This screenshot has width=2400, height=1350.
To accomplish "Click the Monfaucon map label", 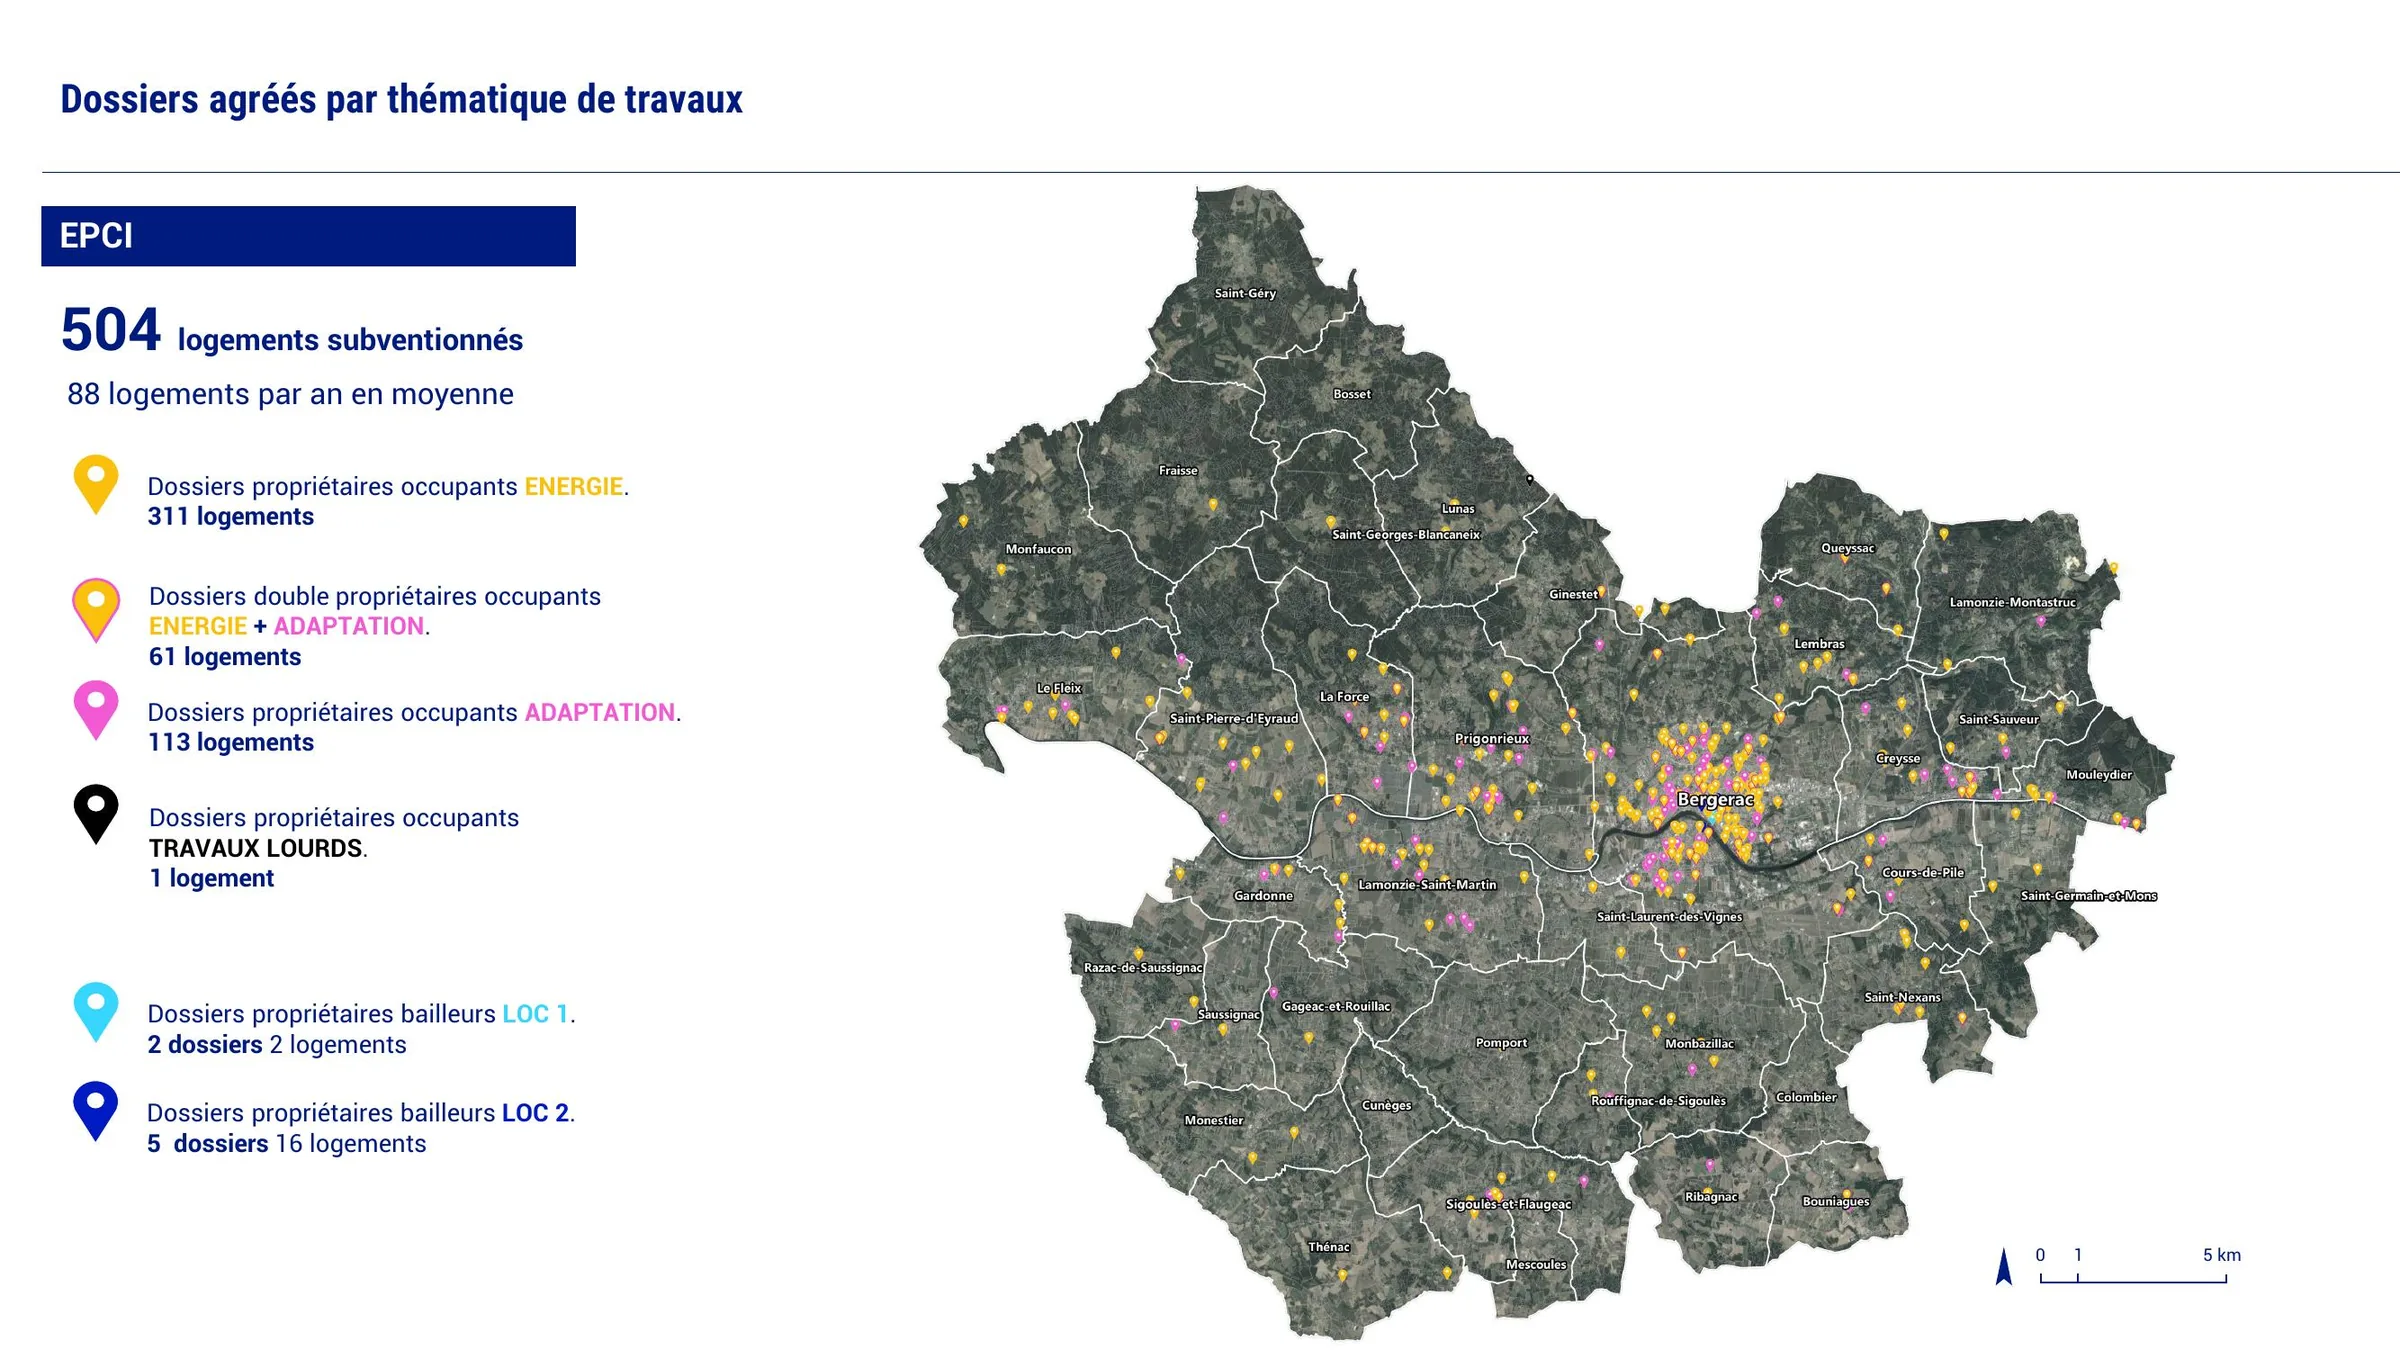I will click(x=1038, y=549).
